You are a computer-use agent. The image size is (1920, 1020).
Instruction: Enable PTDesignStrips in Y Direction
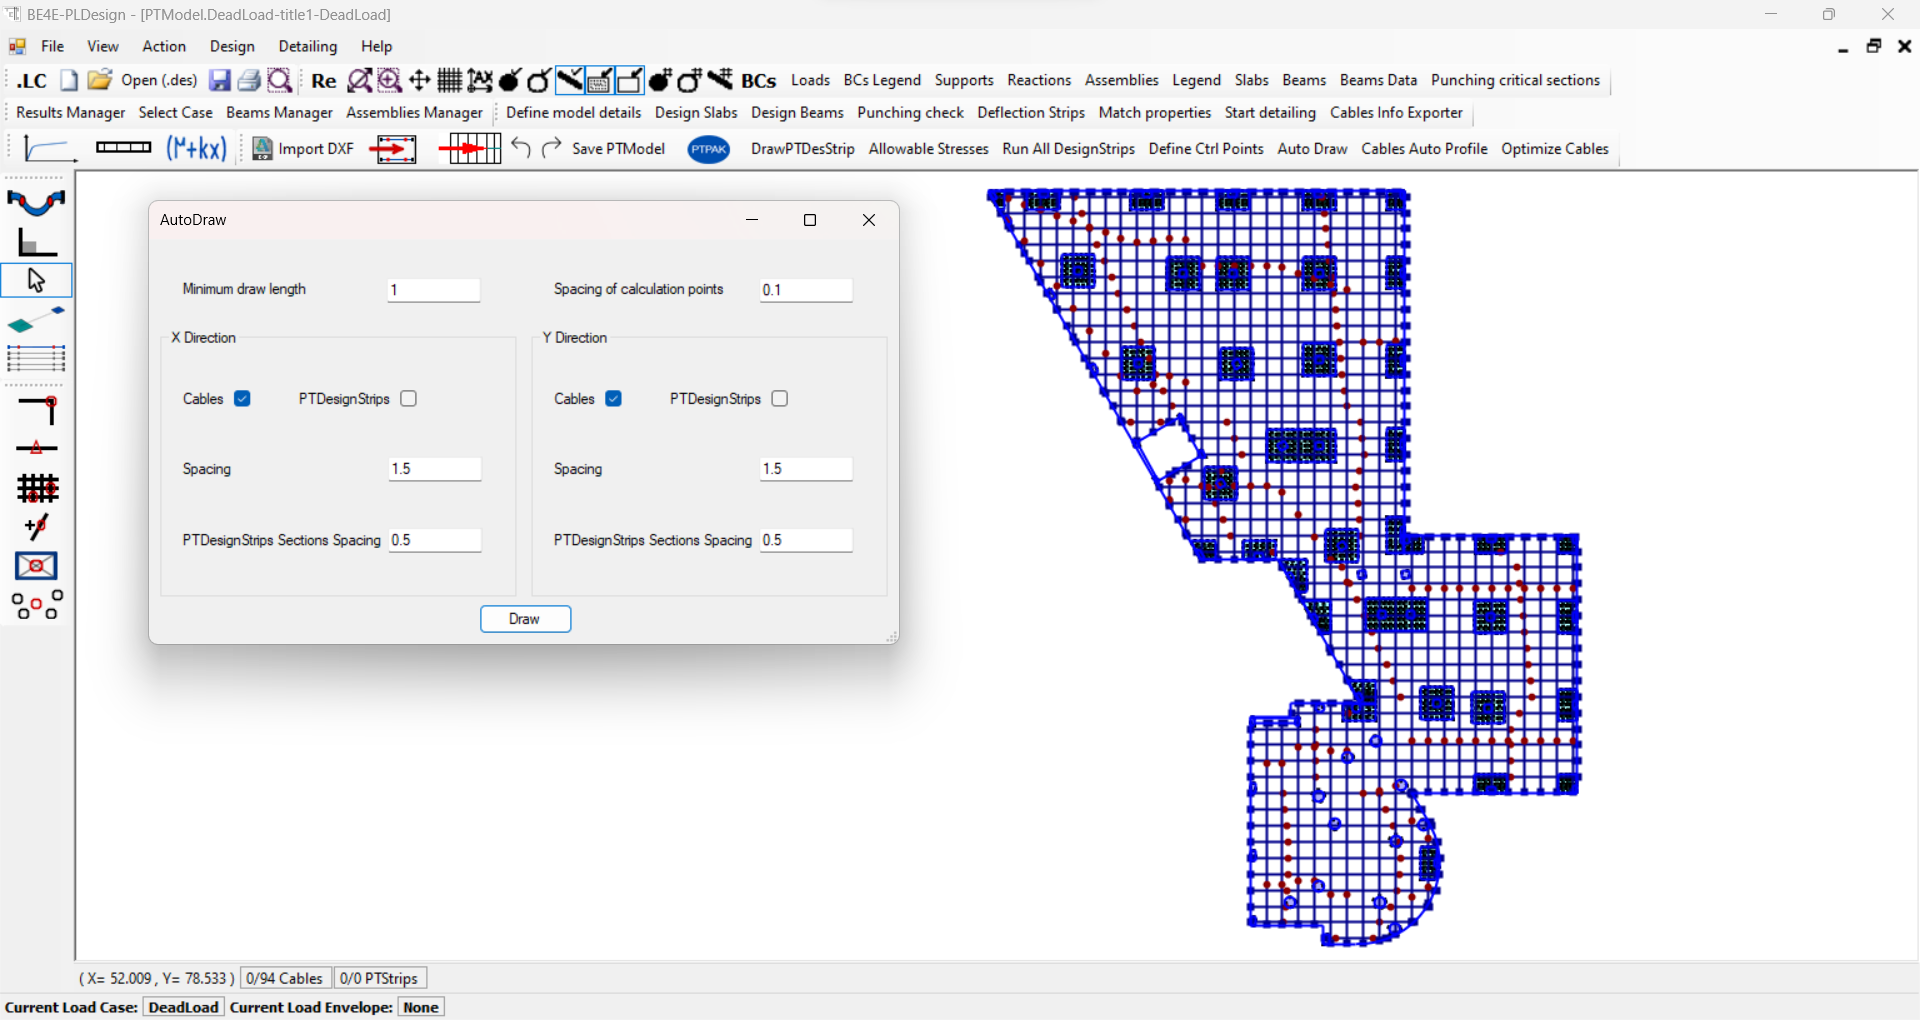780,399
